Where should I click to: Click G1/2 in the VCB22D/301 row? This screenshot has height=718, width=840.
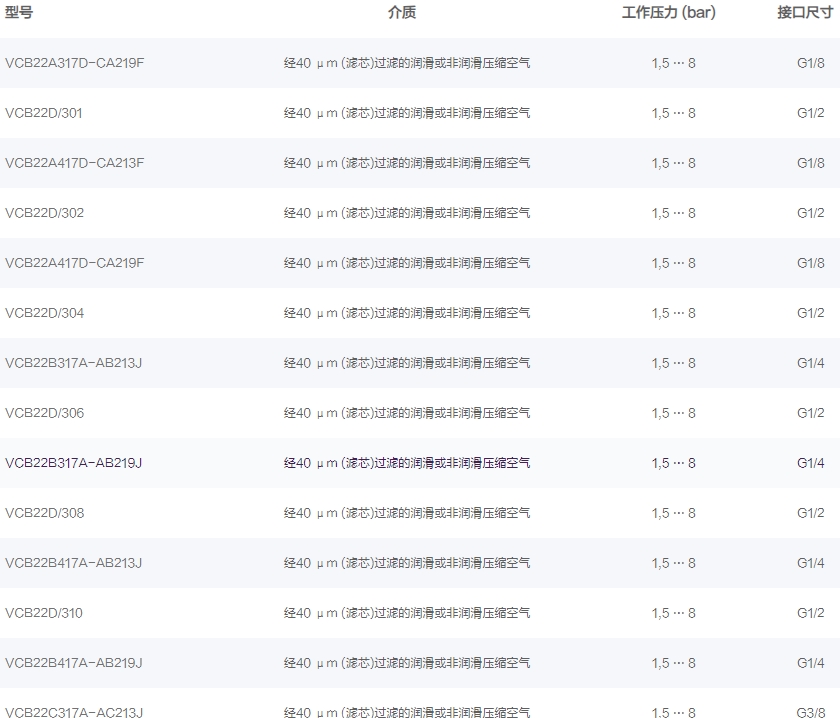point(811,113)
